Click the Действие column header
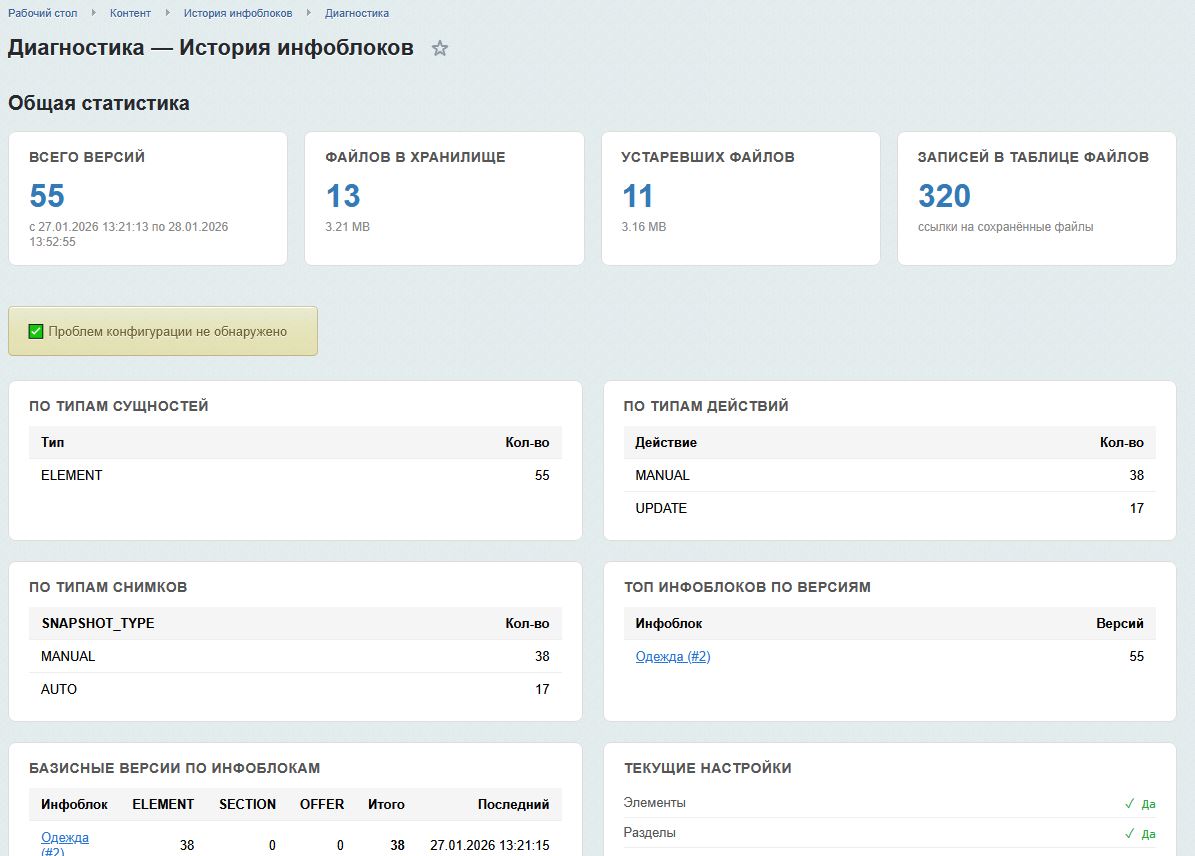This screenshot has width=1195, height=856. coord(665,442)
